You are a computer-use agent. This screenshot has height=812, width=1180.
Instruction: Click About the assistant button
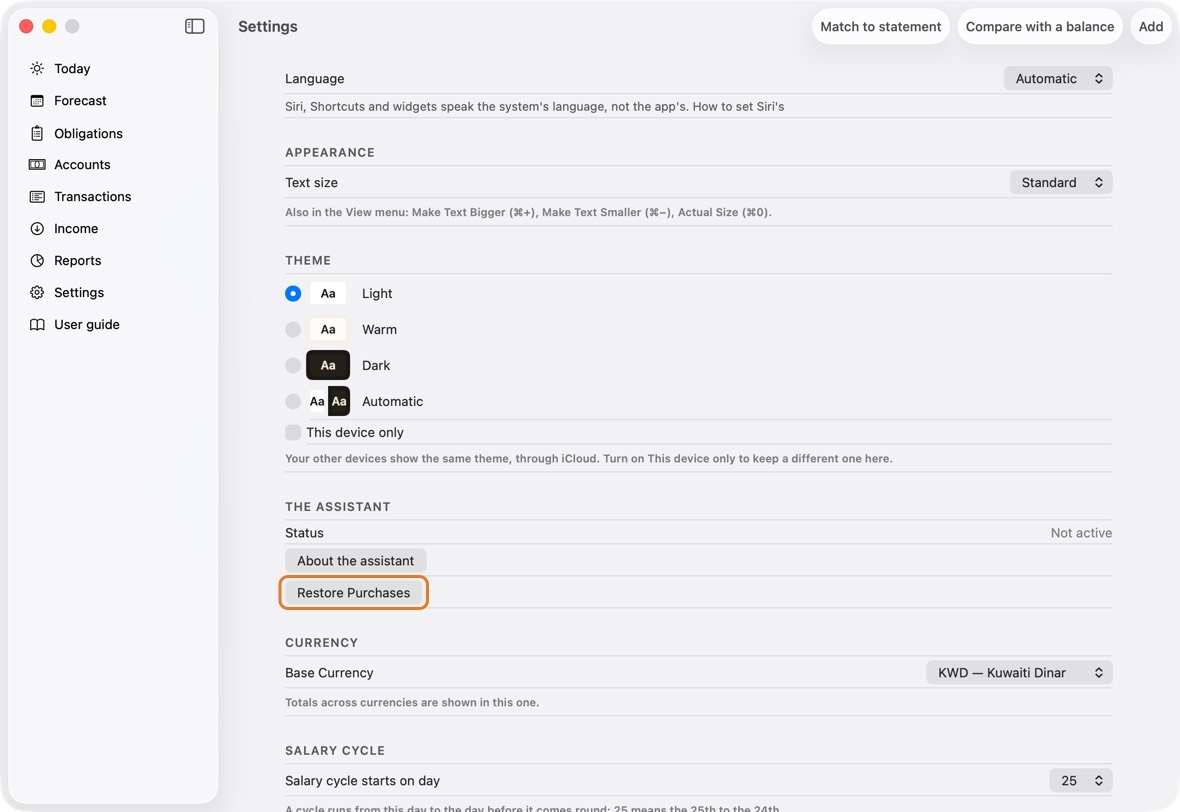click(x=355, y=561)
